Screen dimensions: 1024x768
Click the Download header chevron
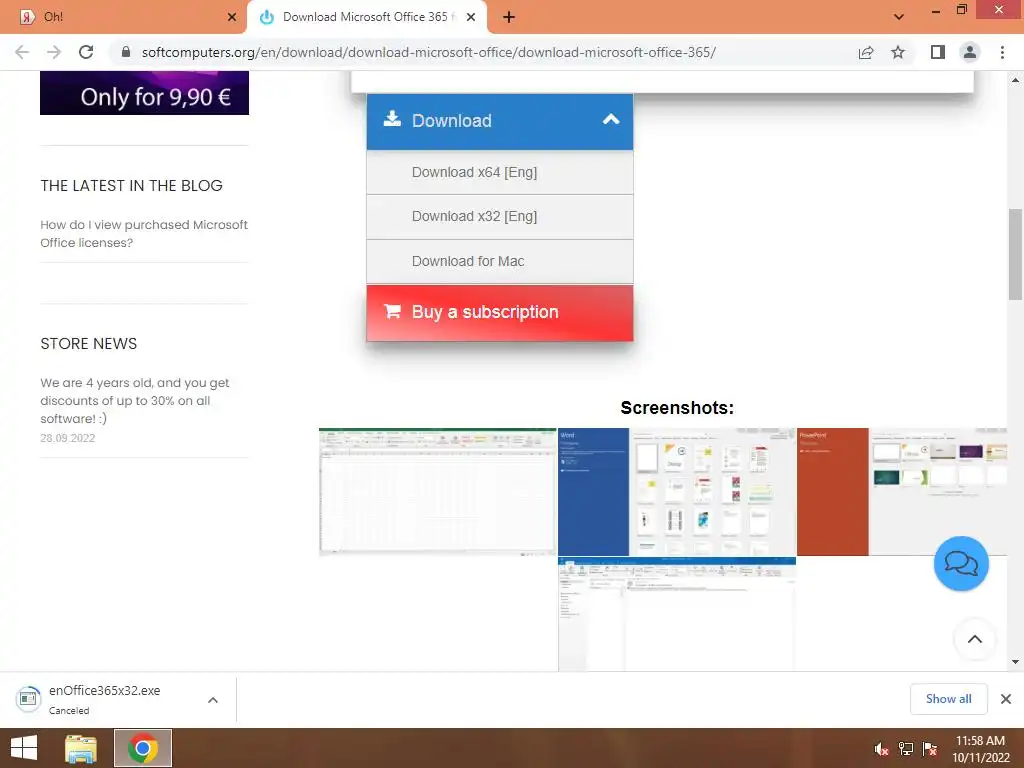click(611, 120)
